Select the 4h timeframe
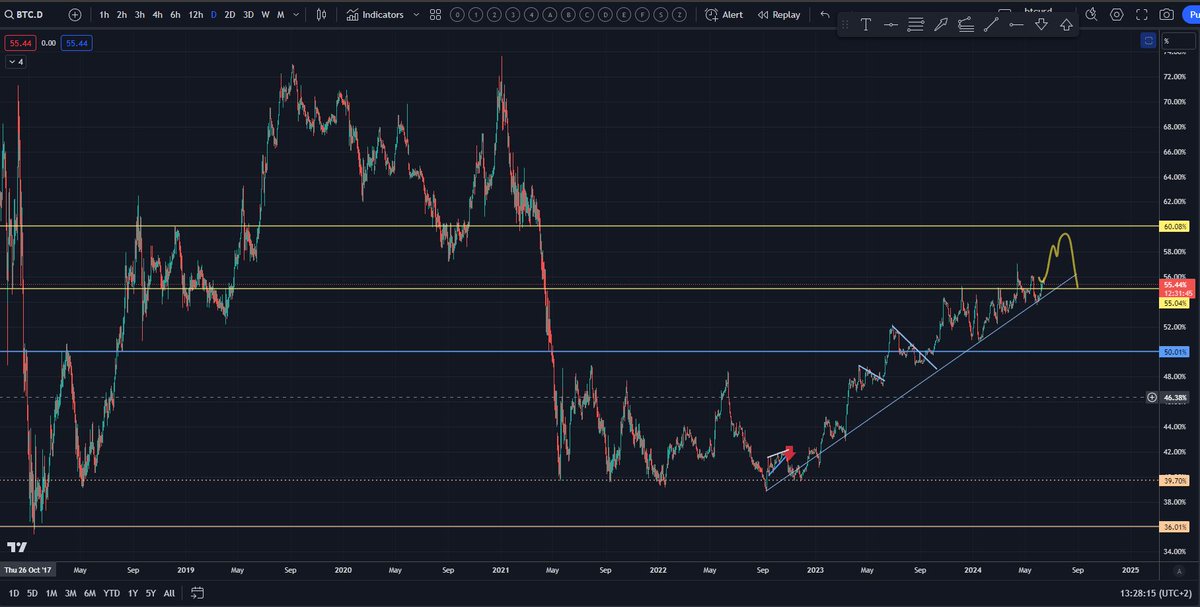The image size is (1200, 607). tap(157, 15)
